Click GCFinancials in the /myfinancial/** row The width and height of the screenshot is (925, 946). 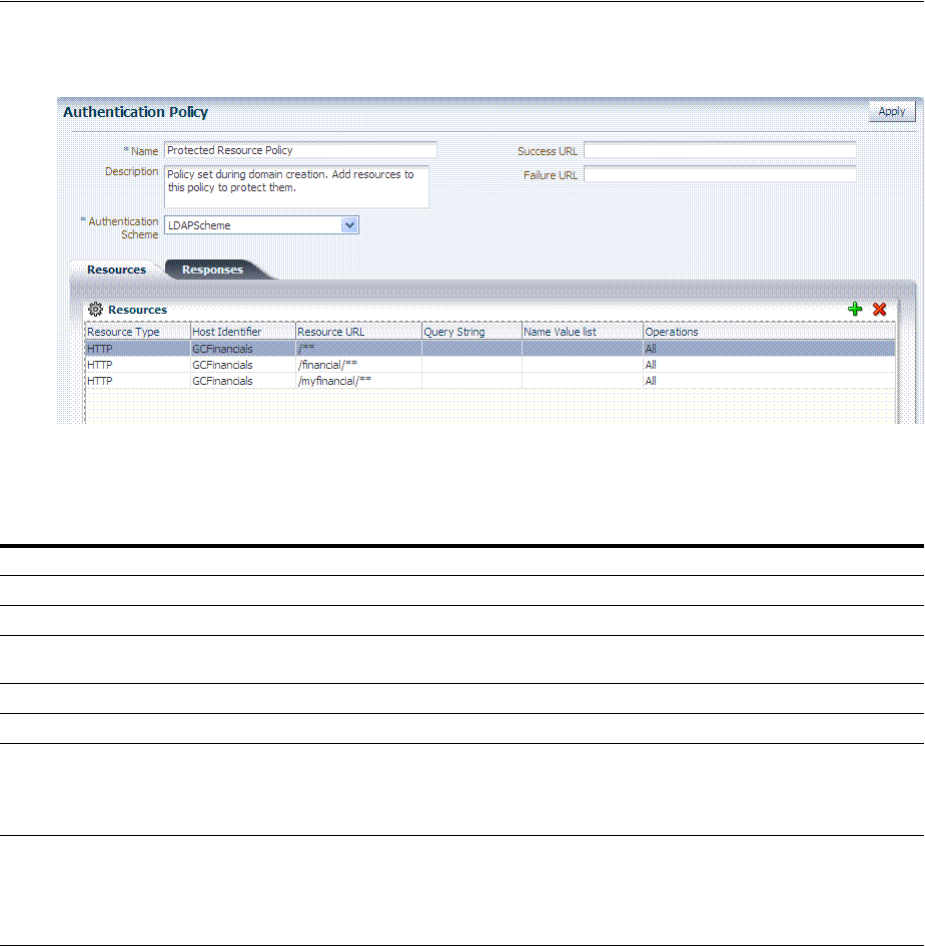point(222,381)
